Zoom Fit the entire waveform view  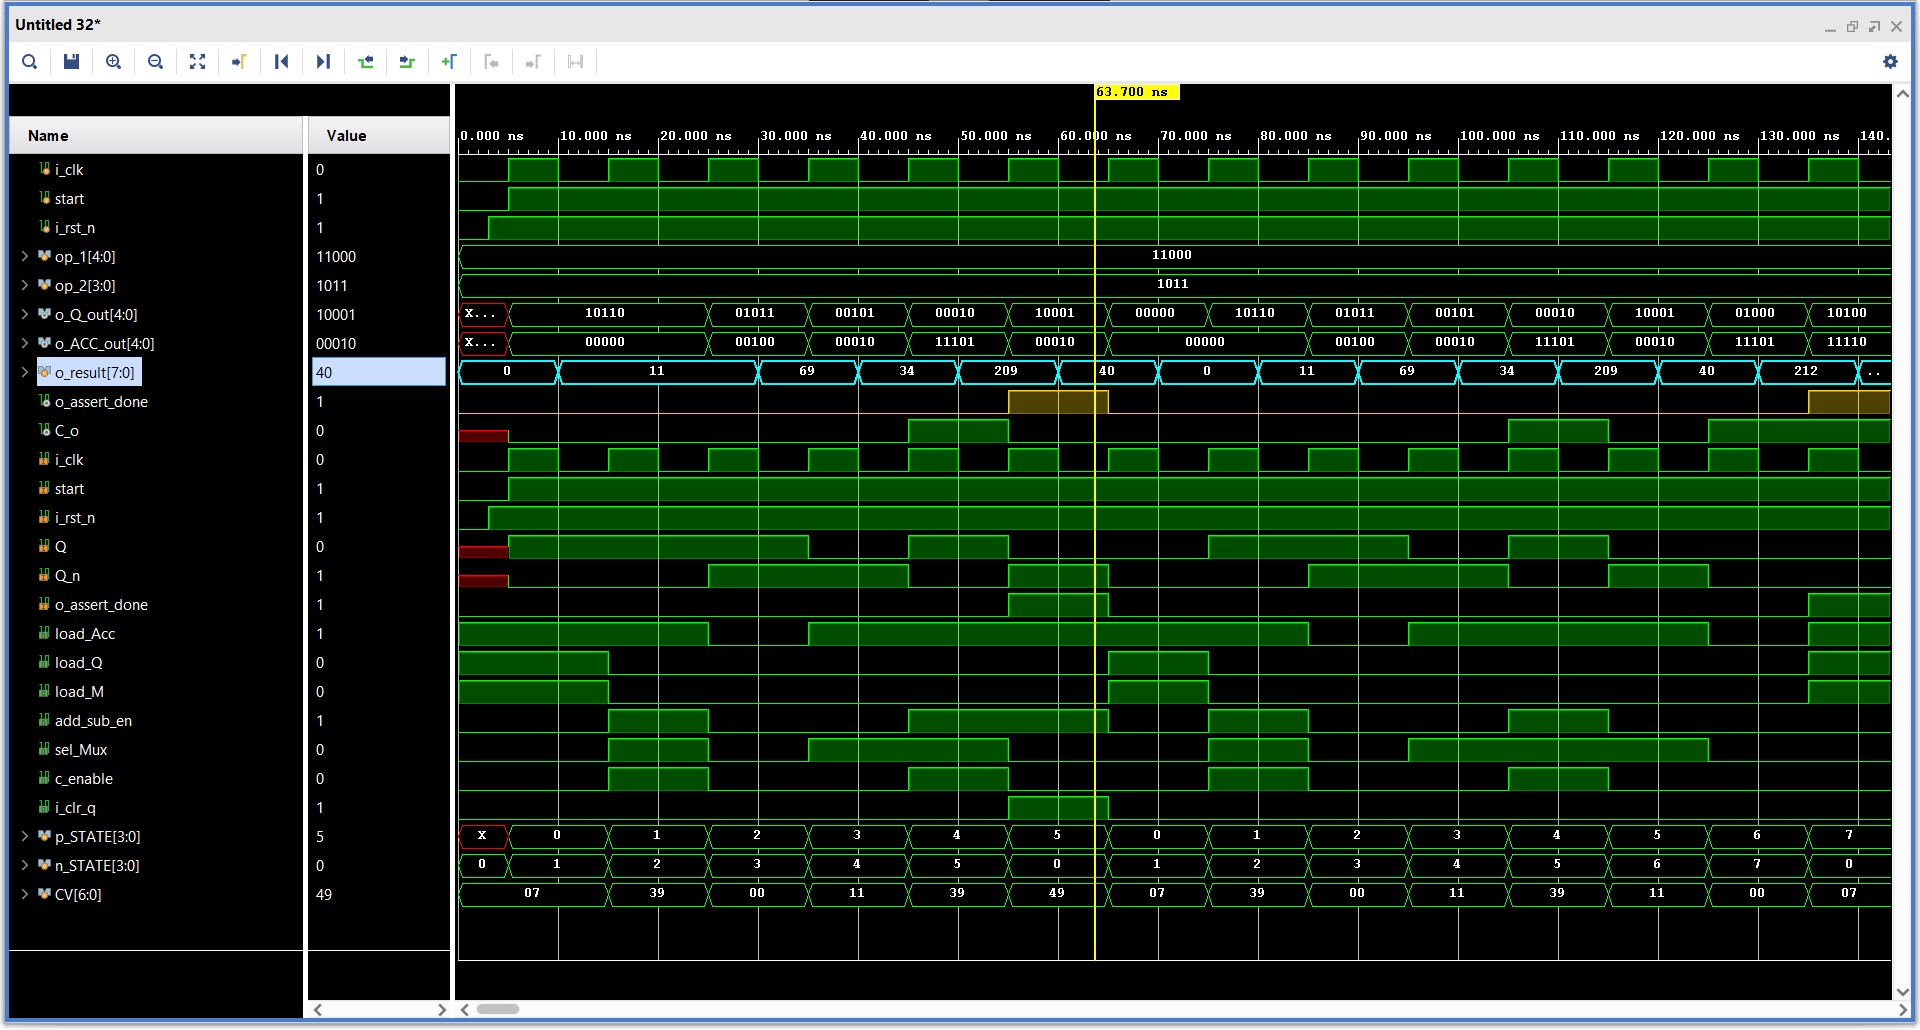pyautogui.click(x=197, y=61)
